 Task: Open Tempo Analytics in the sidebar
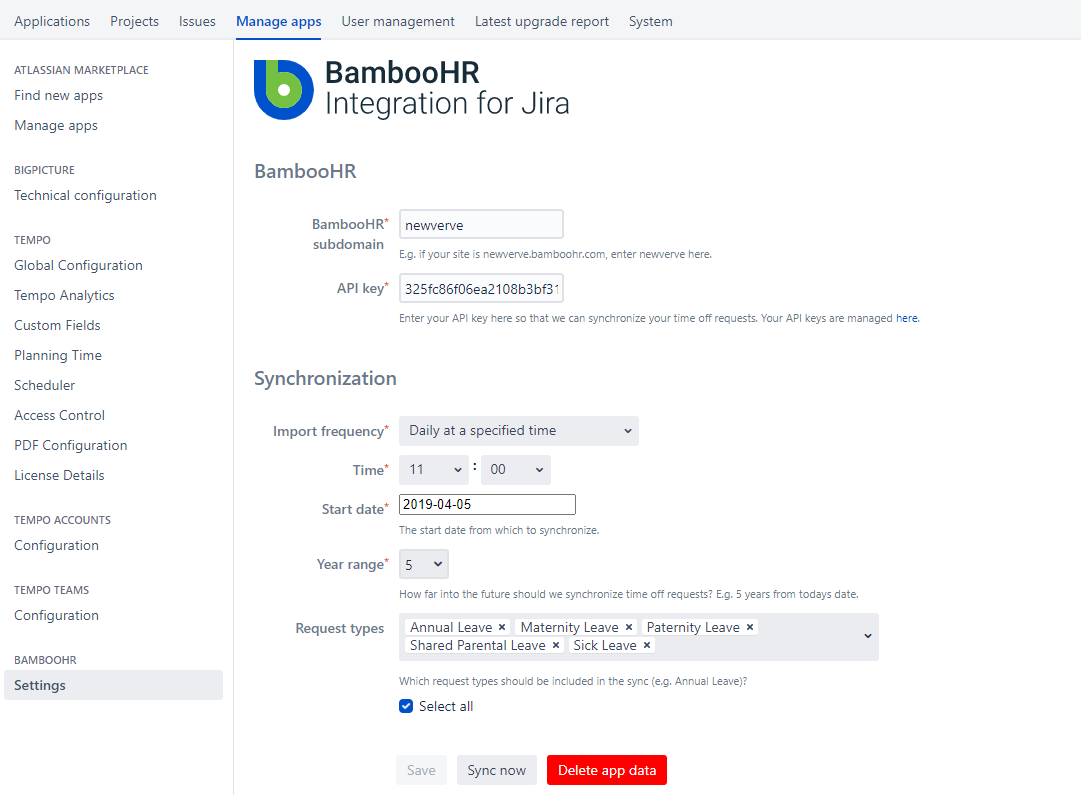(64, 295)
